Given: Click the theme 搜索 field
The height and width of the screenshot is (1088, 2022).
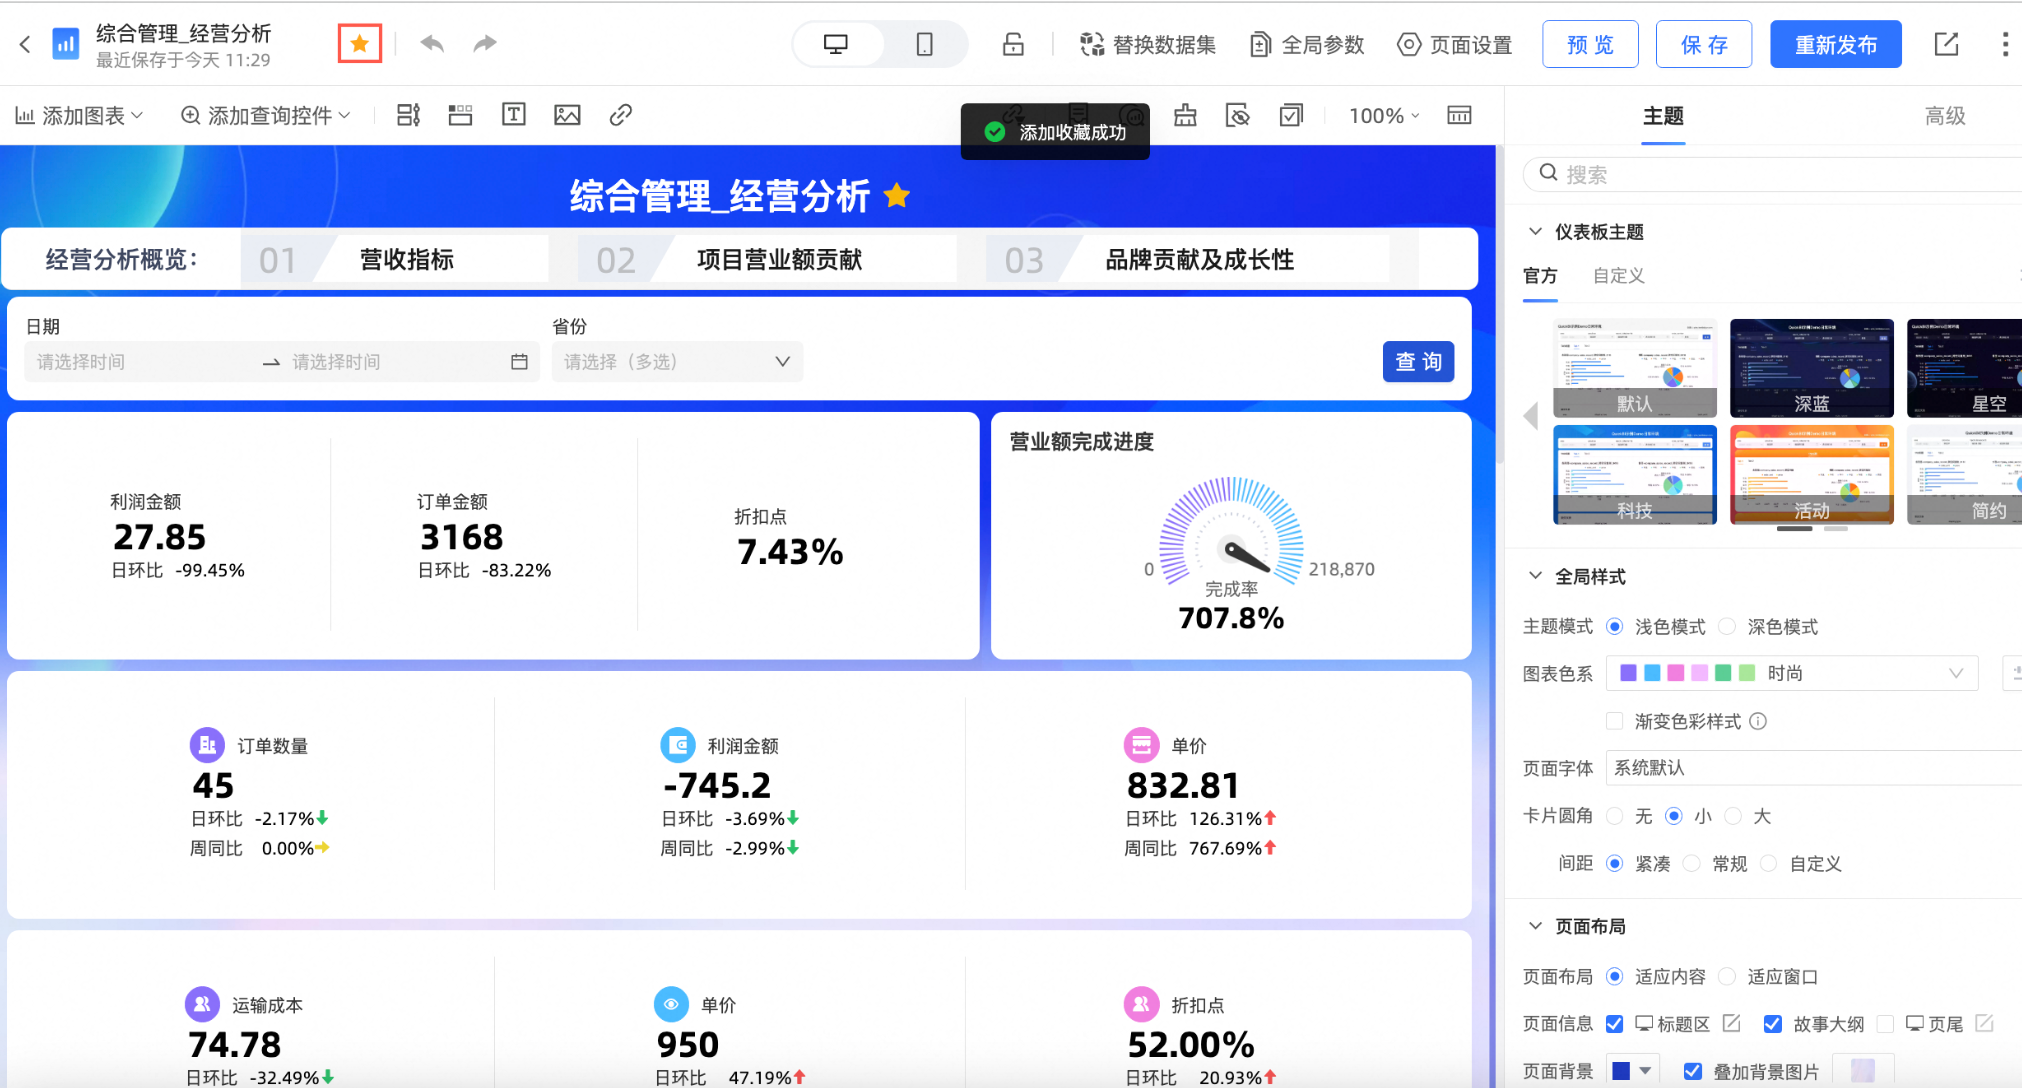Looking at the screenshot, I should click(x=1775, y=174).
